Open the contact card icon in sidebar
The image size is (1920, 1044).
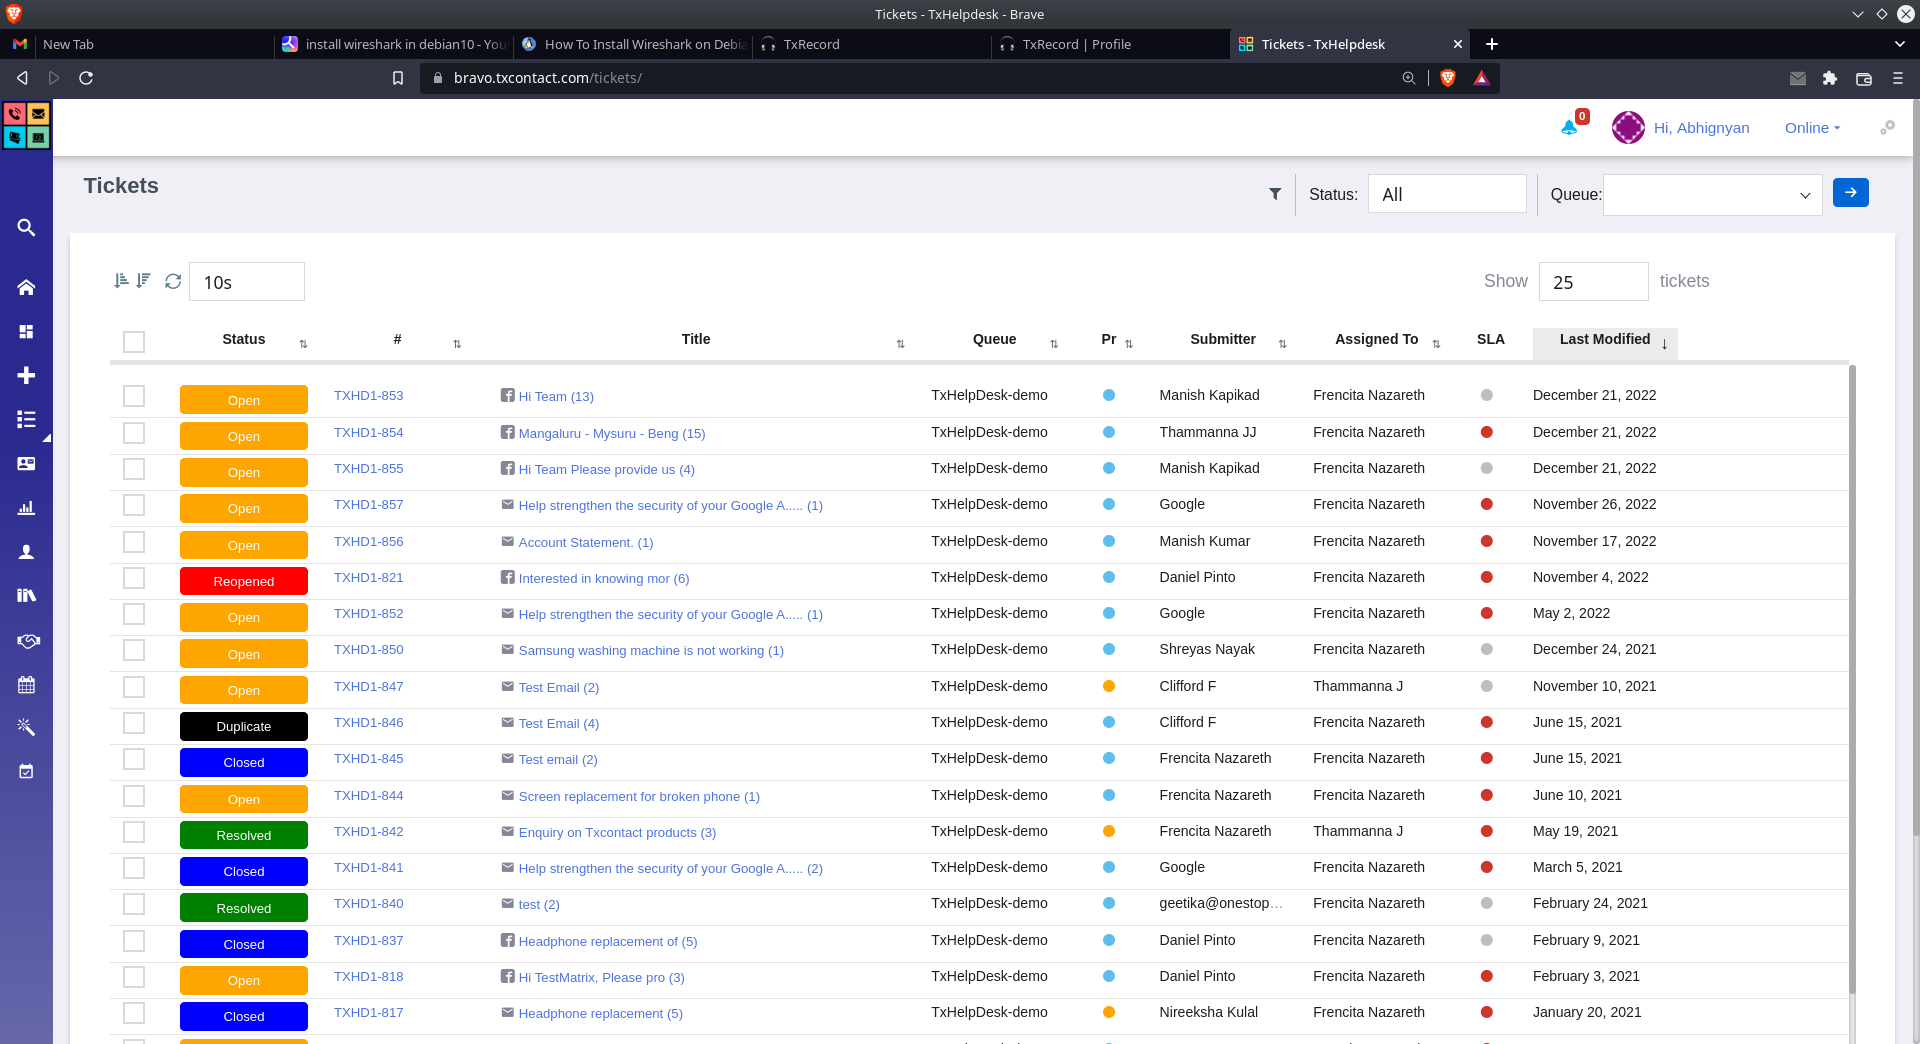[x=26, y=463]
